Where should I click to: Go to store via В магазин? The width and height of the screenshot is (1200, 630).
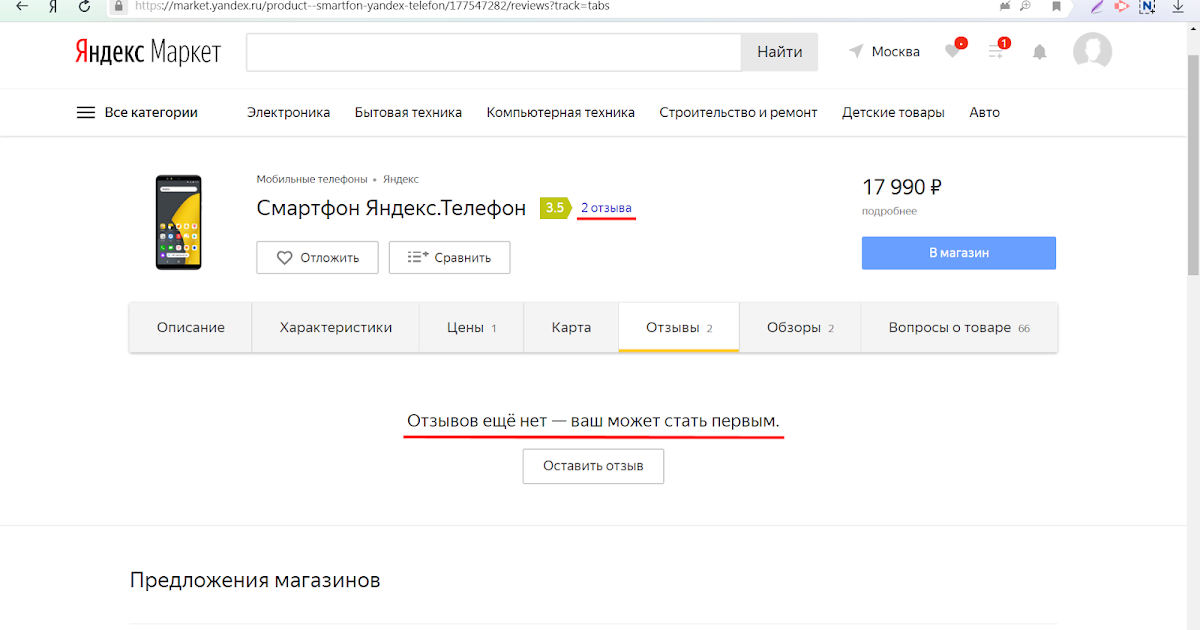click(x=959, y=253)
